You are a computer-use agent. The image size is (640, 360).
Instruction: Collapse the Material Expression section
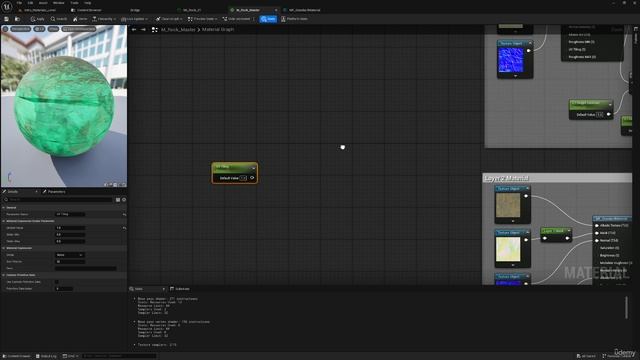4,248
